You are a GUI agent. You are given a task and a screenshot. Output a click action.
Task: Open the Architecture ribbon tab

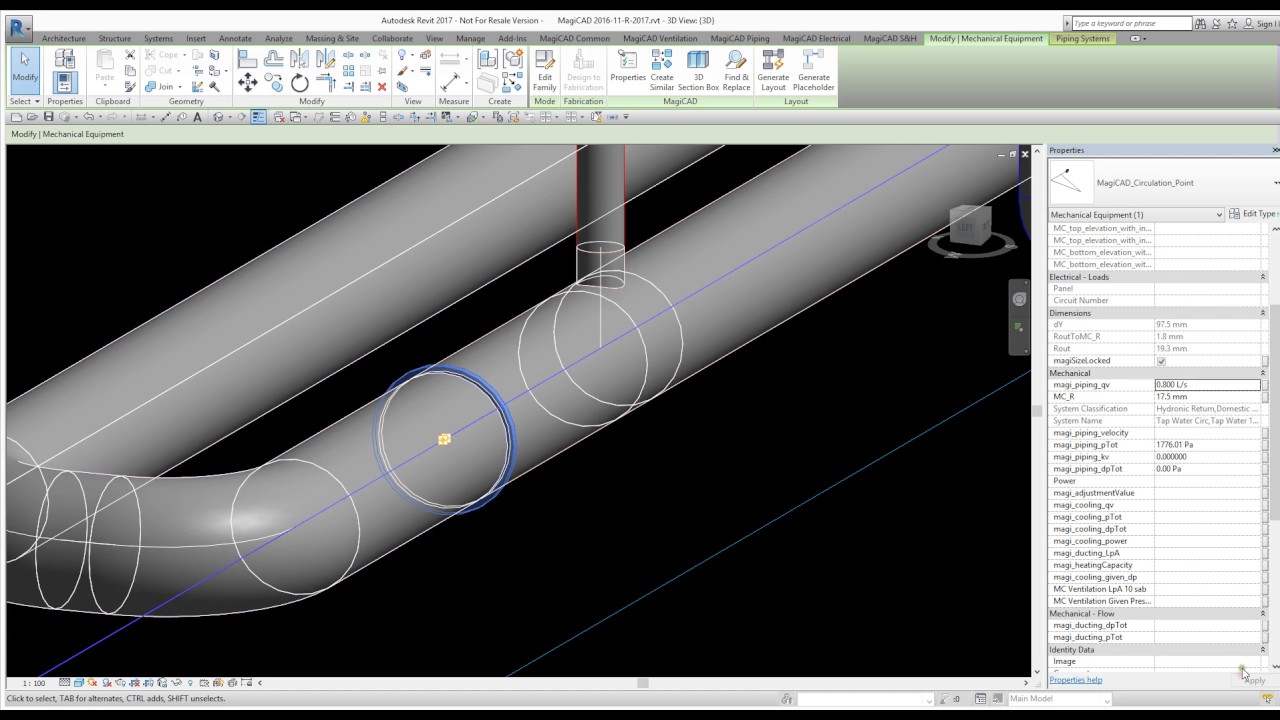point(64,39)
